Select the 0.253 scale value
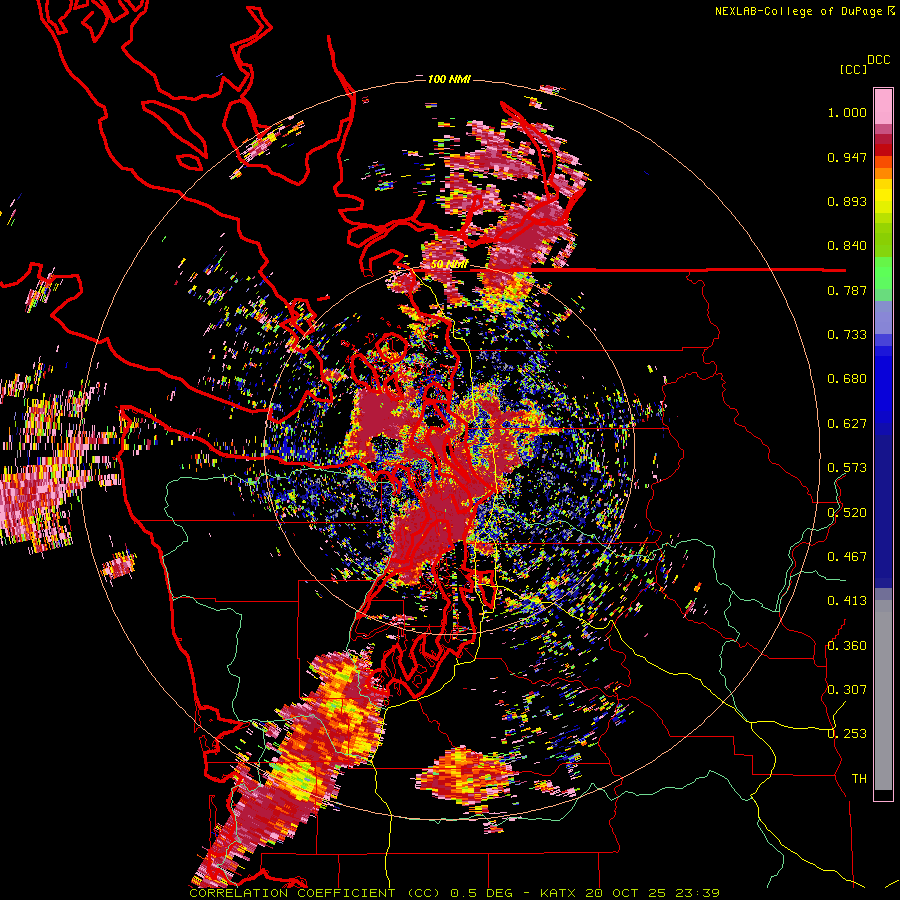 (847, 734)
